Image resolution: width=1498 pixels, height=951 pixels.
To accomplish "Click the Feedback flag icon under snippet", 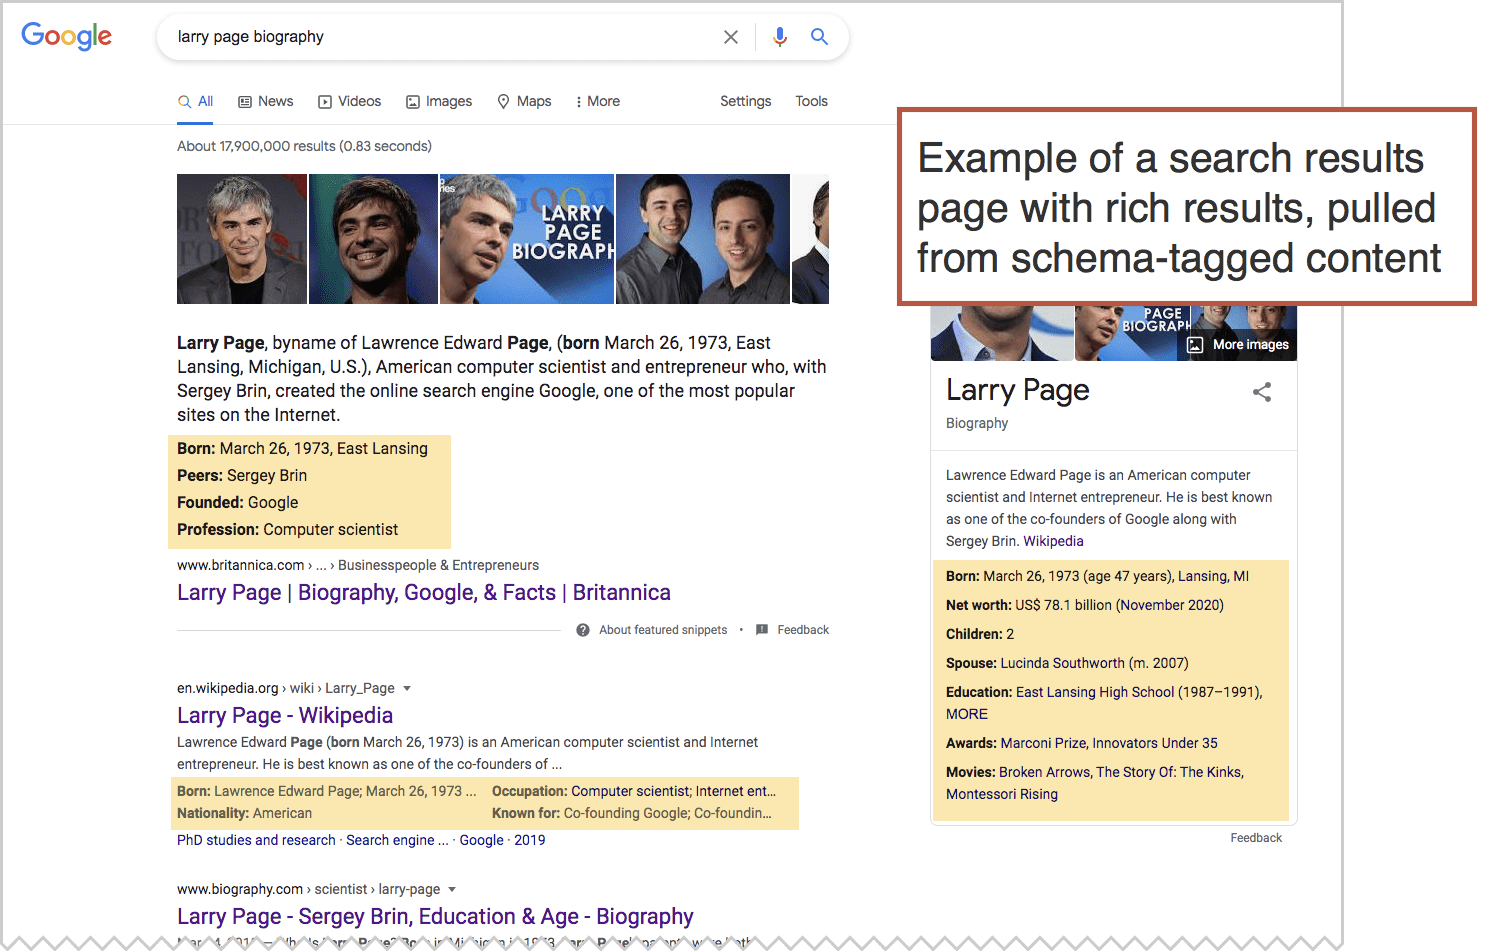I will click(x=762, y=630).
